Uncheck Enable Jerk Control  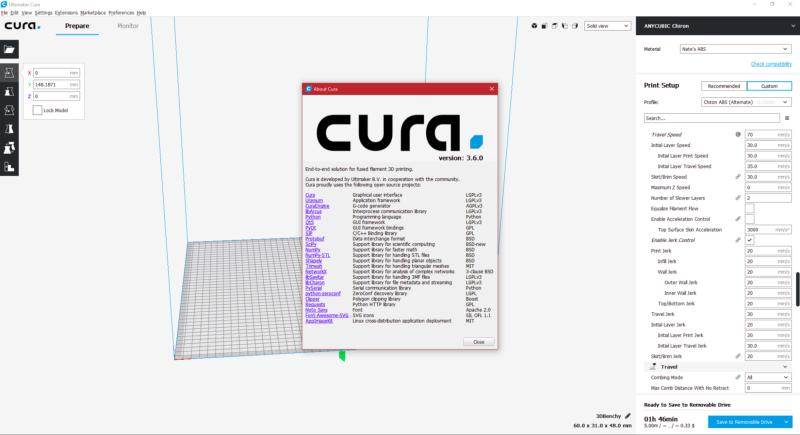[x=749, y=240]
